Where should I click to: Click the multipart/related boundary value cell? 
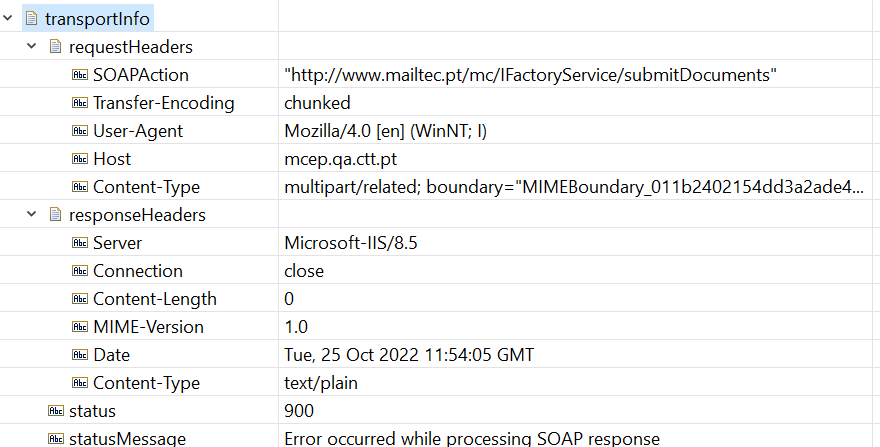pyautogui.click(x=574, y=186)
